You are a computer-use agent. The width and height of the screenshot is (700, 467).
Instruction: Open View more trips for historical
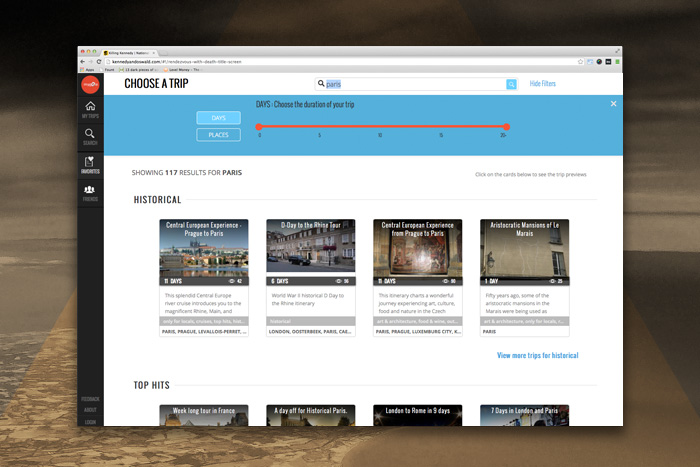coord(538,355)
